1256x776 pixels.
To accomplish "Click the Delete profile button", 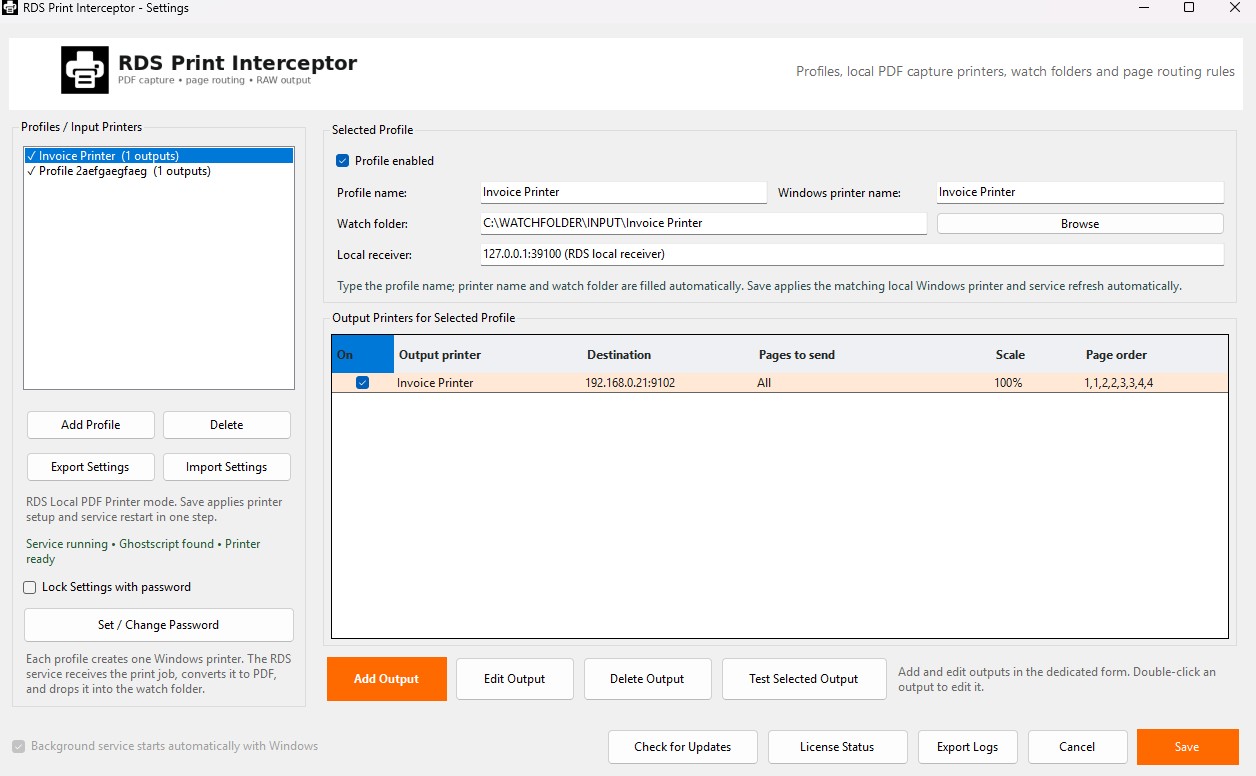I will 227,425.
